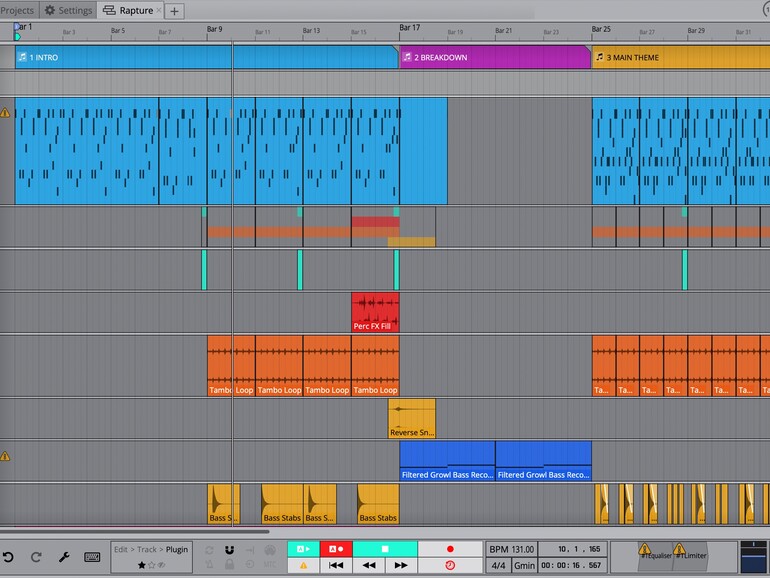This screenshot has height=578, width=770.
Task: Stop playback with the square stop button
Action: click(x=385, y=549)
